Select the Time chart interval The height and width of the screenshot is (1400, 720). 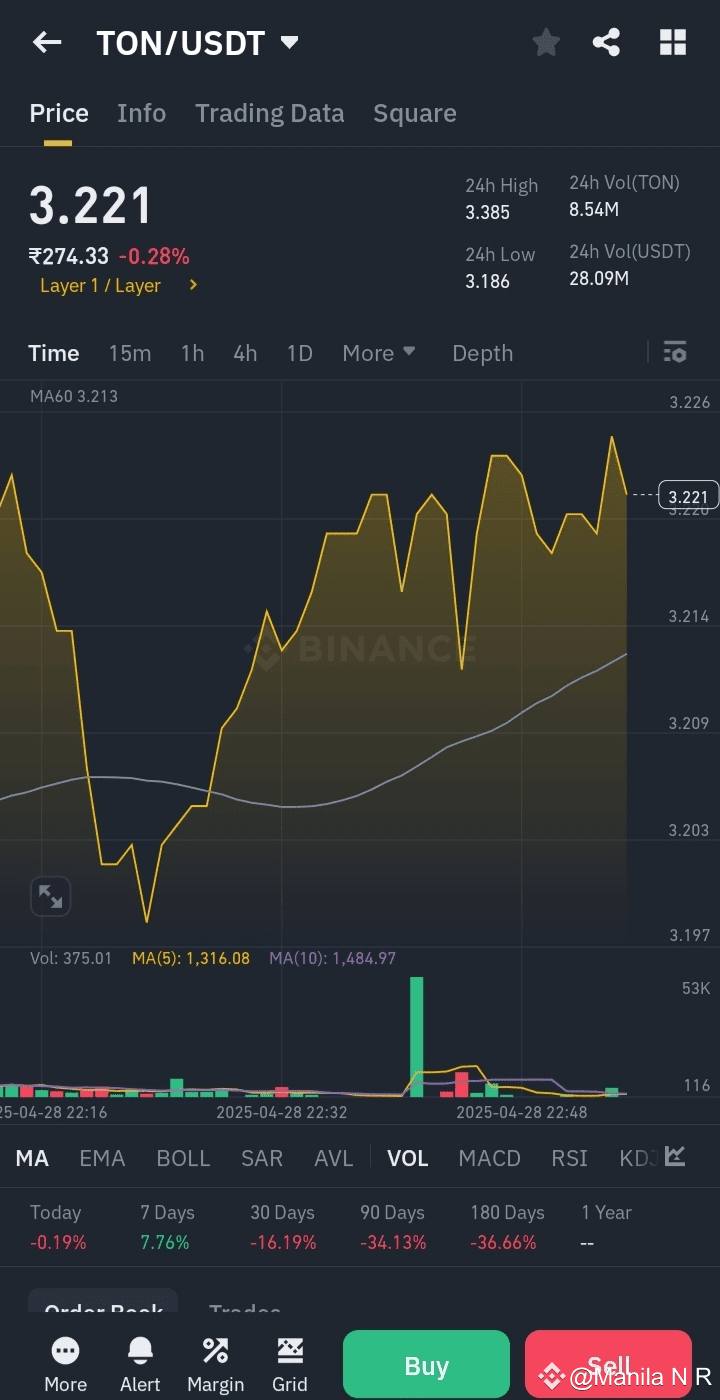click(54, 353)
